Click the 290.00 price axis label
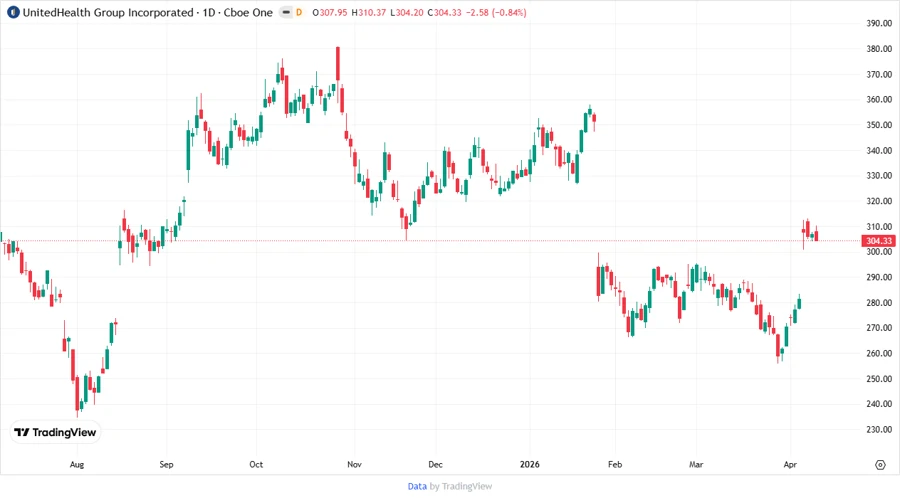 [879, 277]
